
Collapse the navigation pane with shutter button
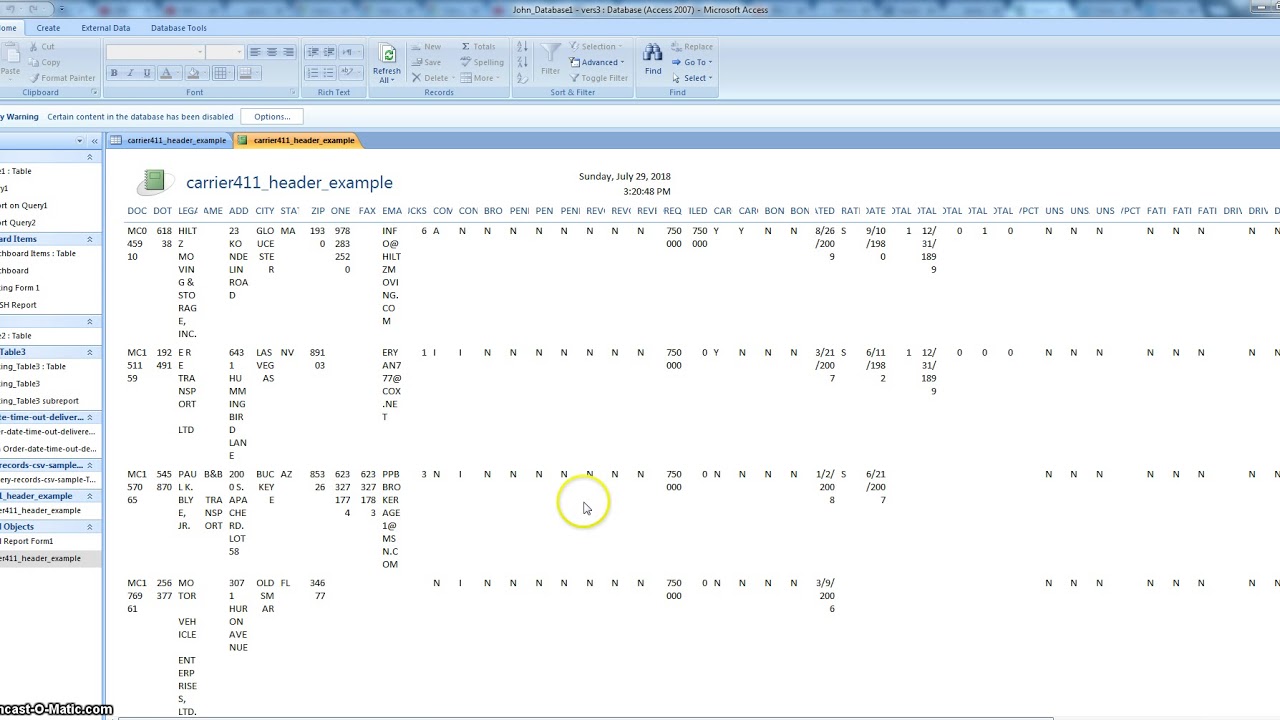pos(94,141)
